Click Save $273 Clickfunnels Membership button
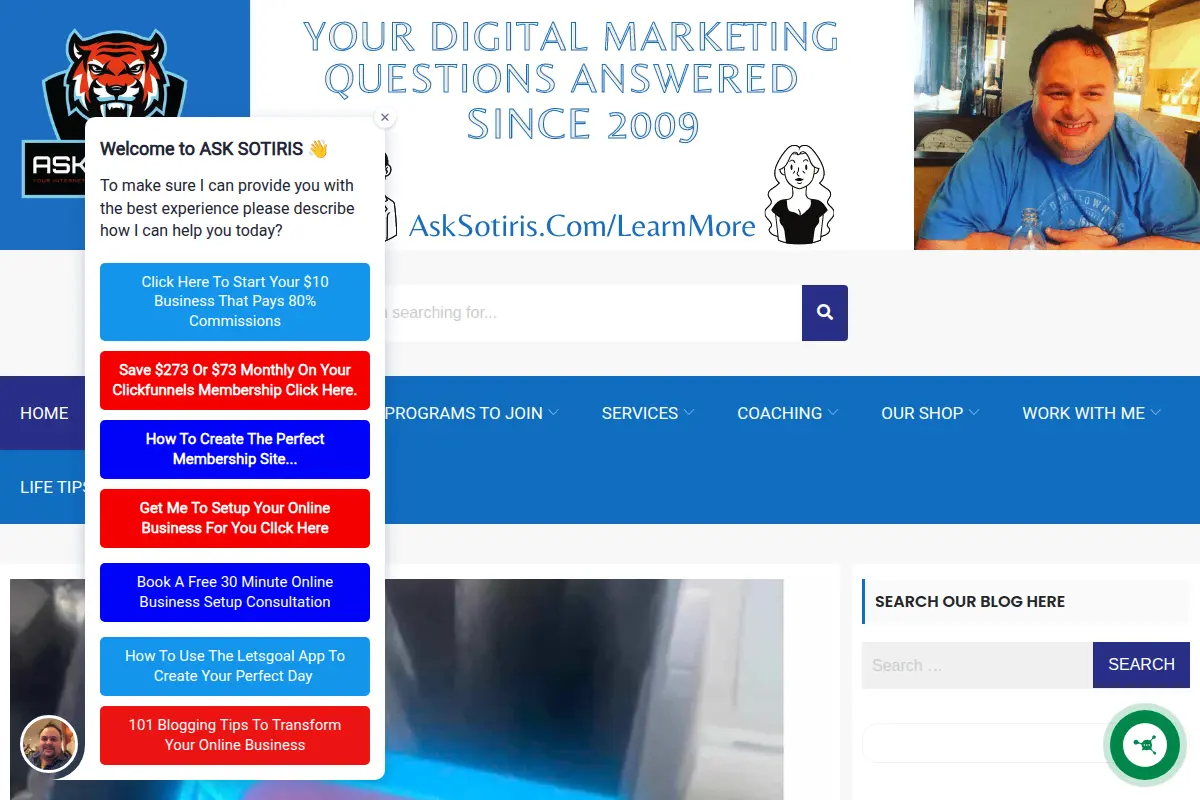Screen dimensions: 1200x800 point(235,380)
